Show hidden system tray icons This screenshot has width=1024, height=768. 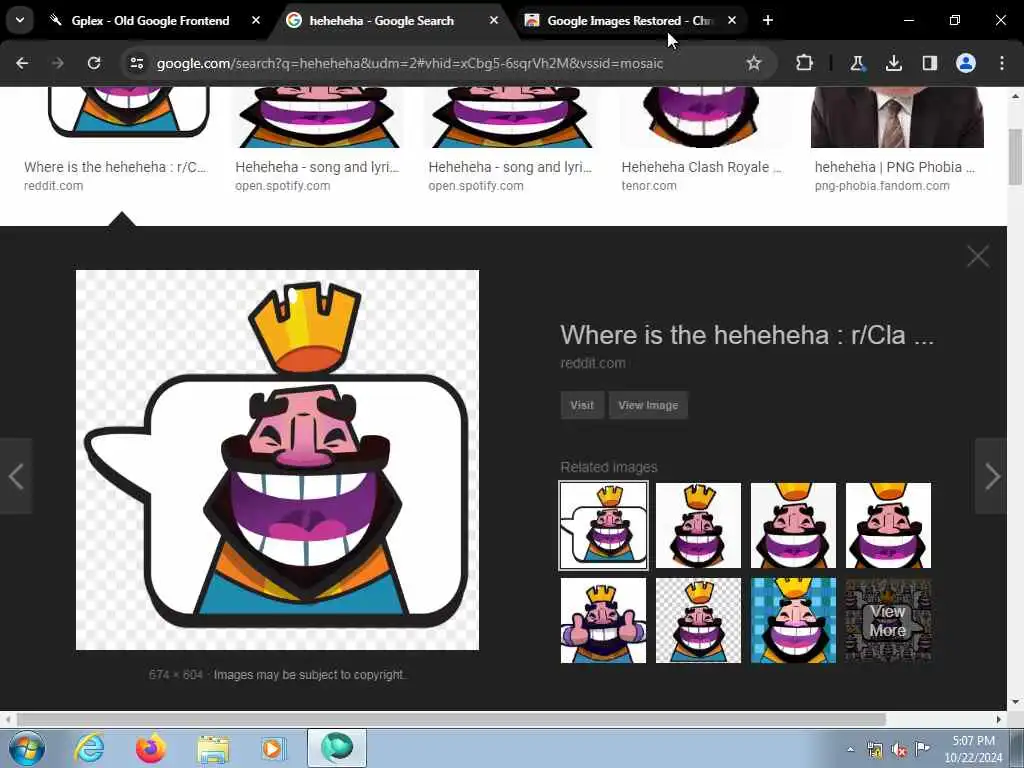[850, 749]
